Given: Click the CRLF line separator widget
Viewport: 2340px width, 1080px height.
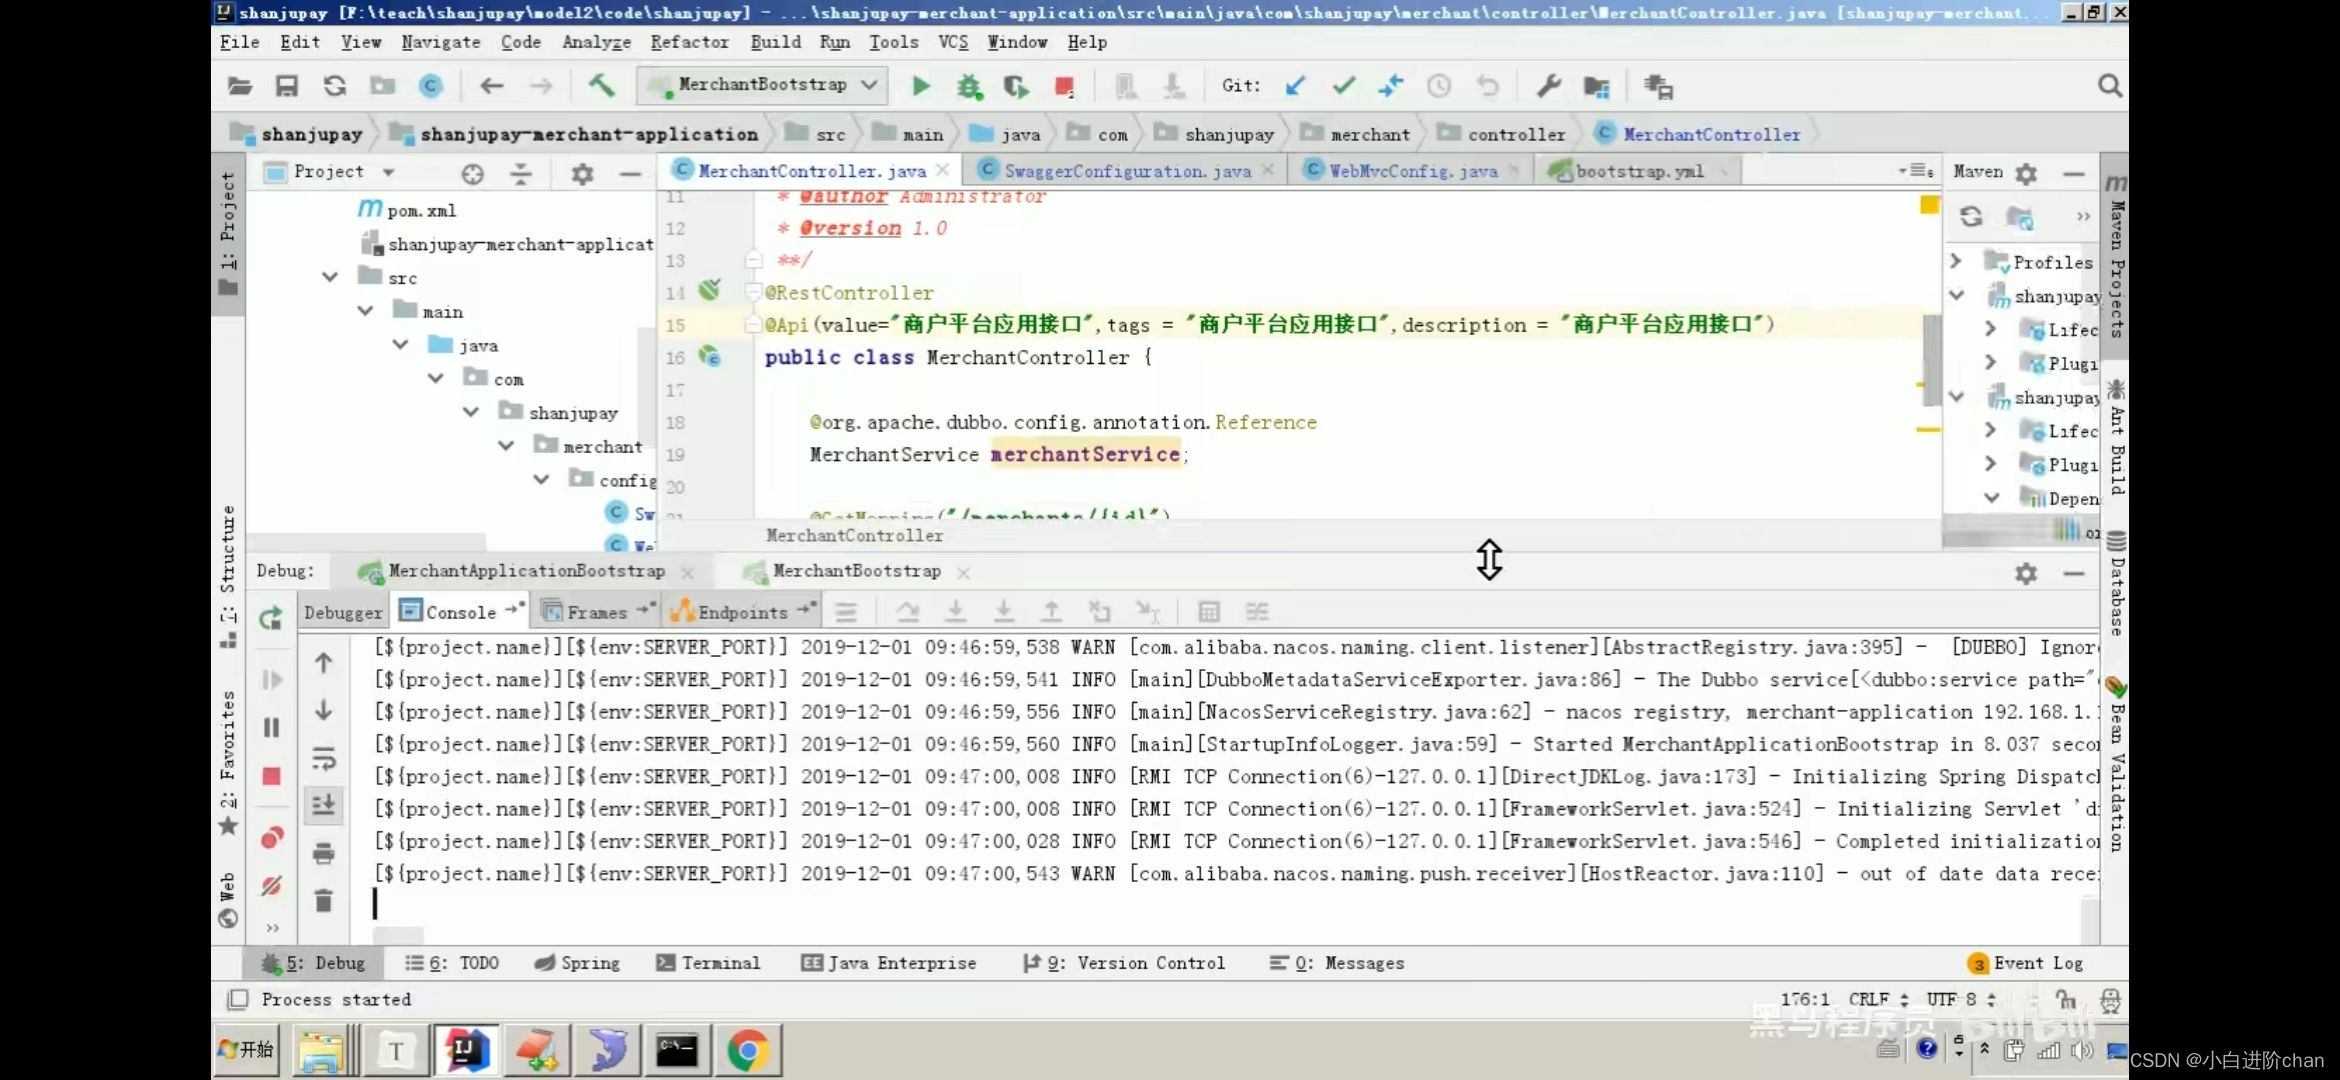Looking at the screenshot, I should point(1878,999).
